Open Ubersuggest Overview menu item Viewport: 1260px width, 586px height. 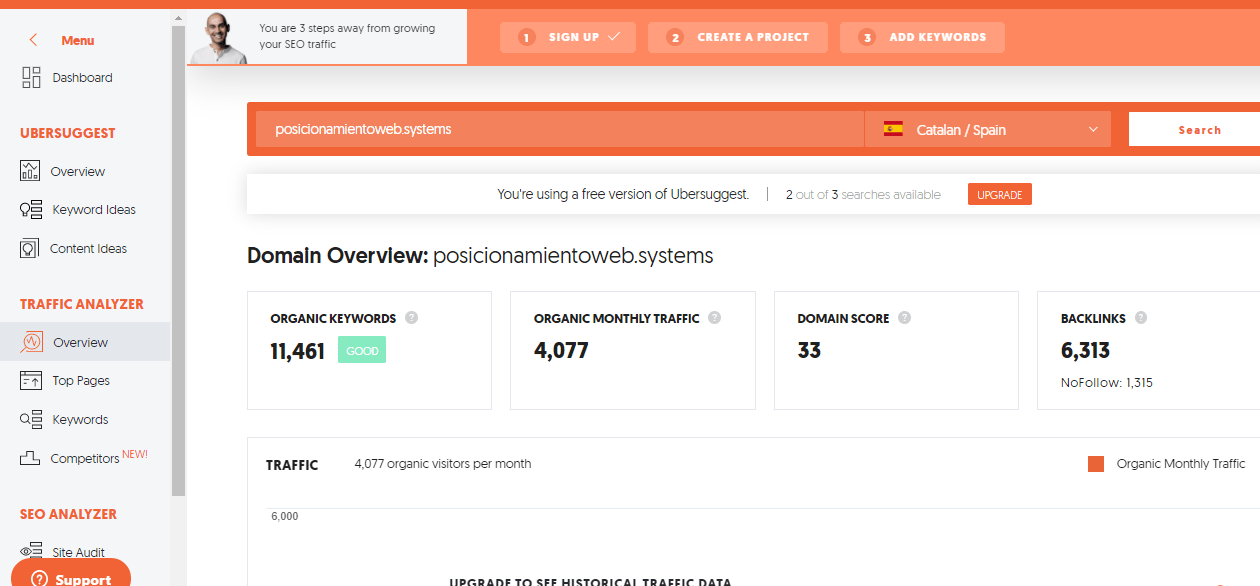78,172
